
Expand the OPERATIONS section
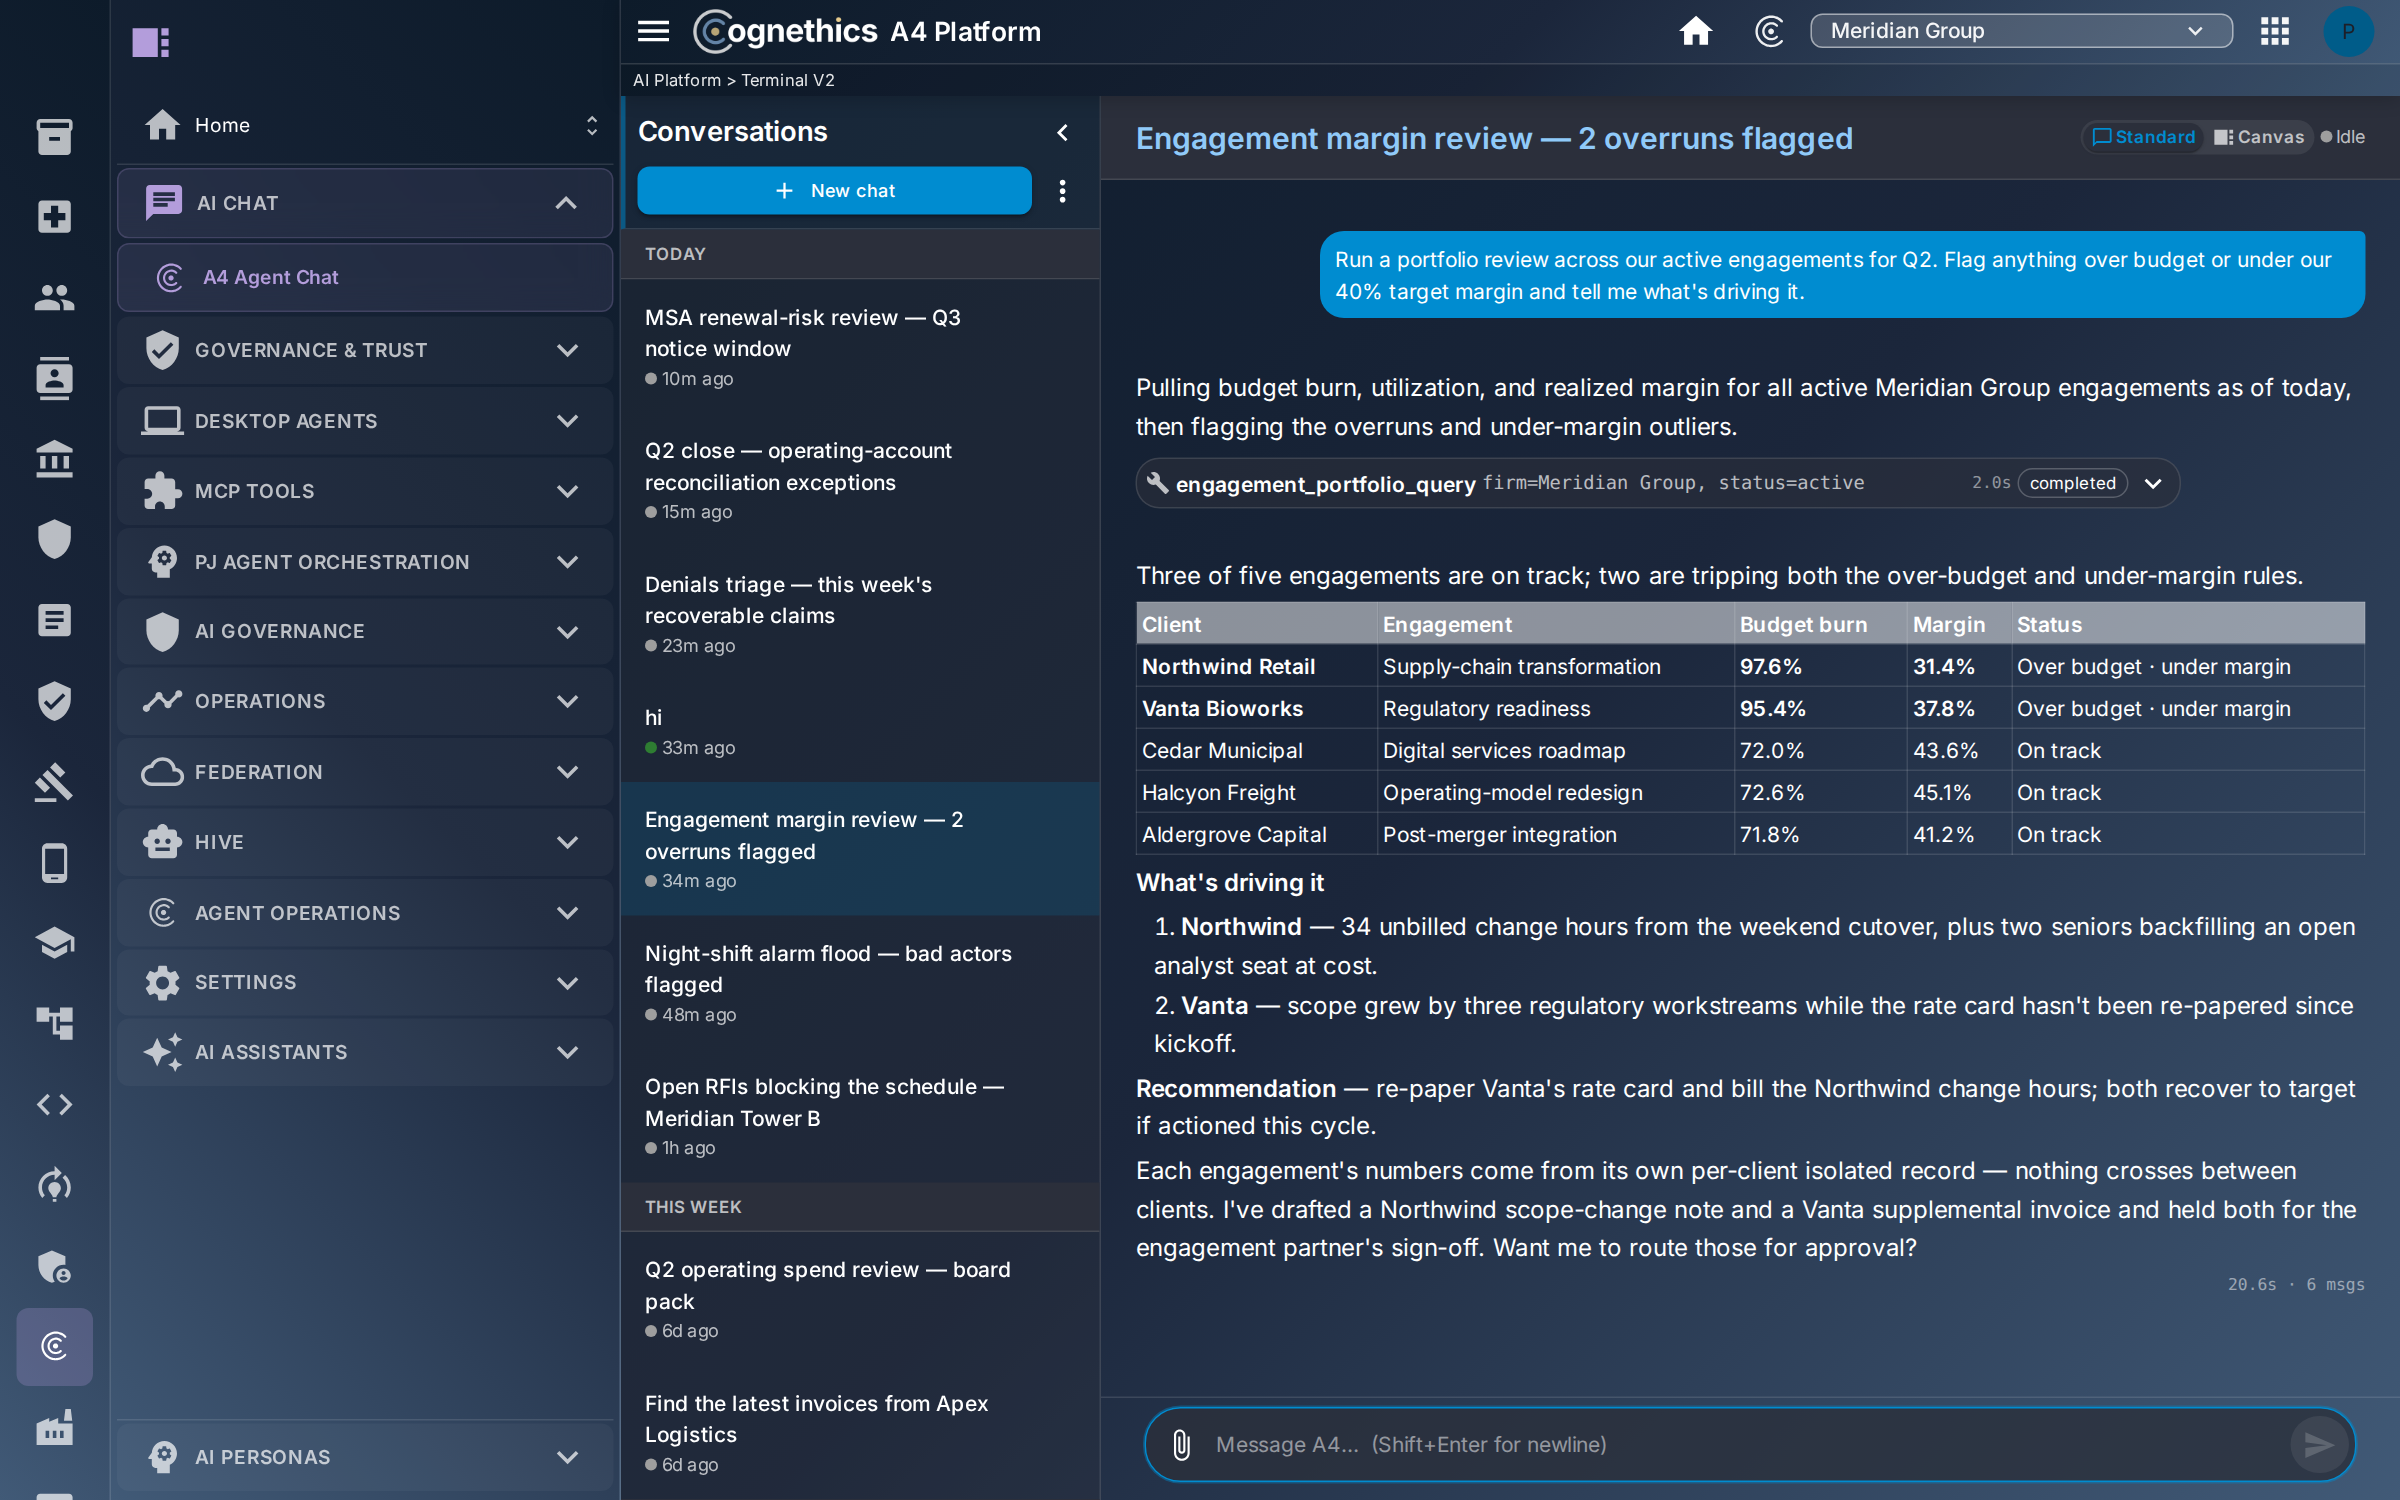click(364, 701)
